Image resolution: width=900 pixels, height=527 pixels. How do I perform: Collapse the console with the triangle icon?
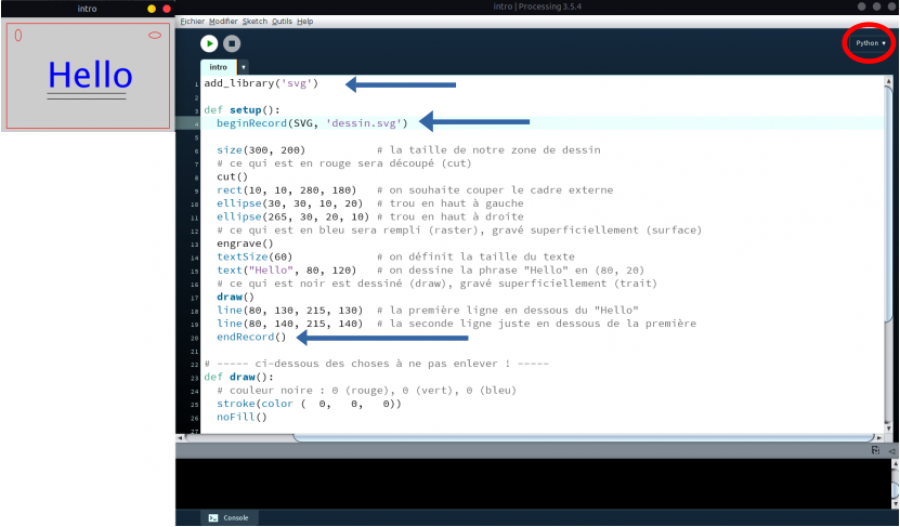pos(891,451)
